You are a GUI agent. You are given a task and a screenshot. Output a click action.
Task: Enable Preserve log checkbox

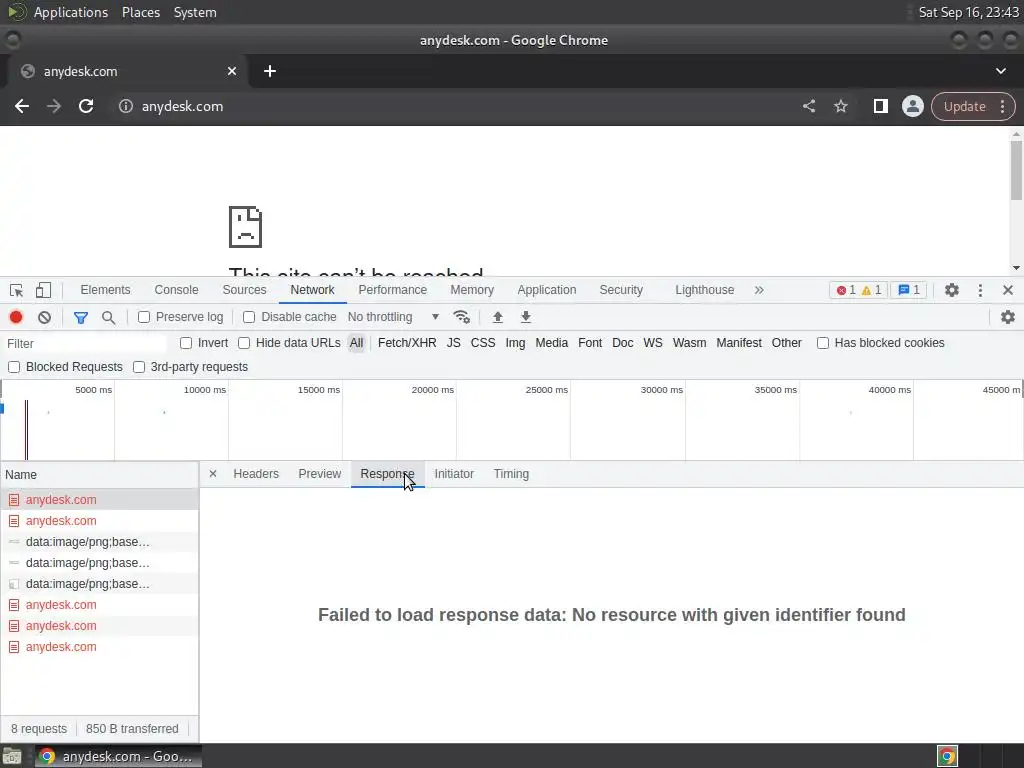[x=144, y=317]
